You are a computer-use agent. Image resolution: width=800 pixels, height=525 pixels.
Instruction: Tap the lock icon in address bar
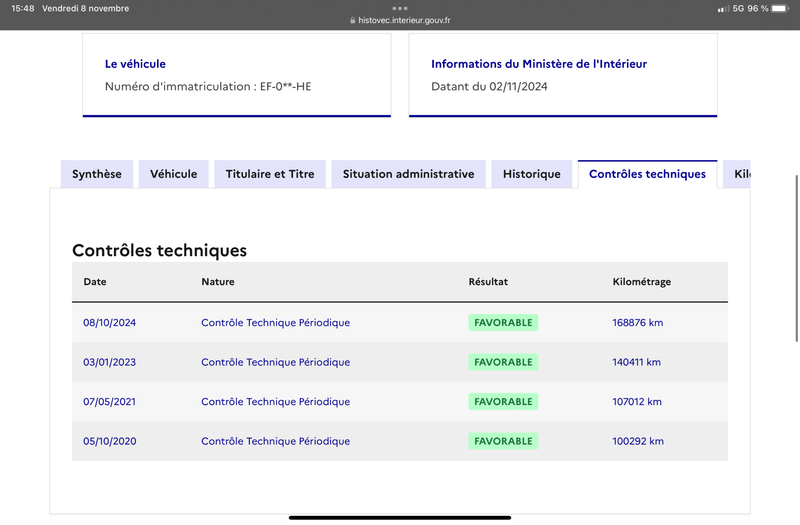tap(353, 20)
